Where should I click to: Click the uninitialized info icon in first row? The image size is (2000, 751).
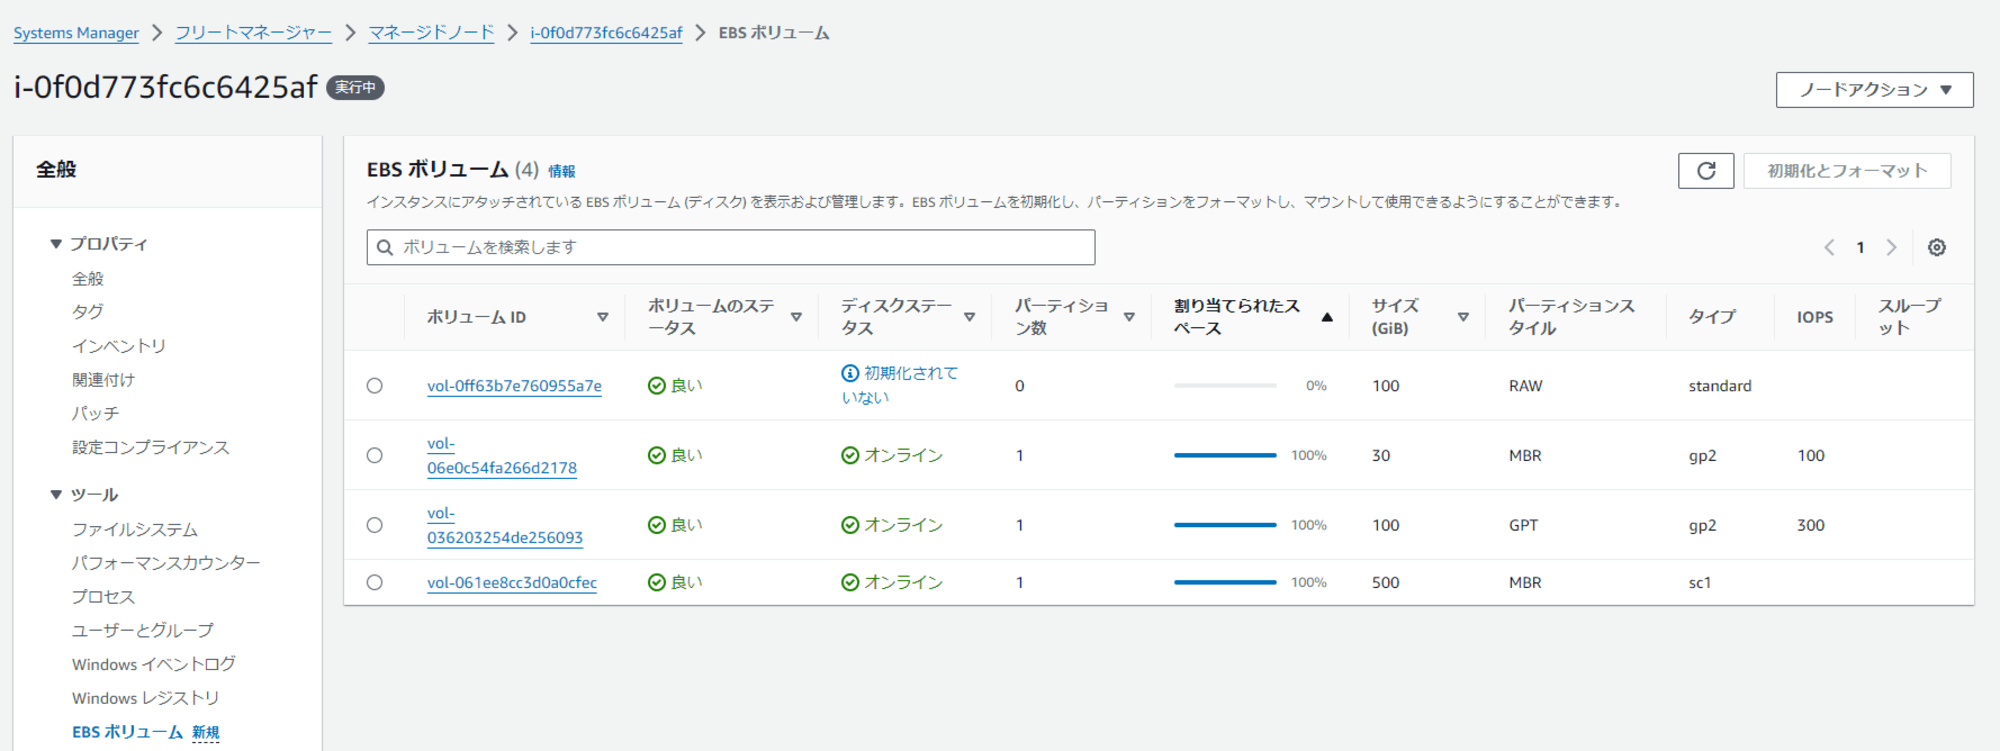click(x=850, y=373)
